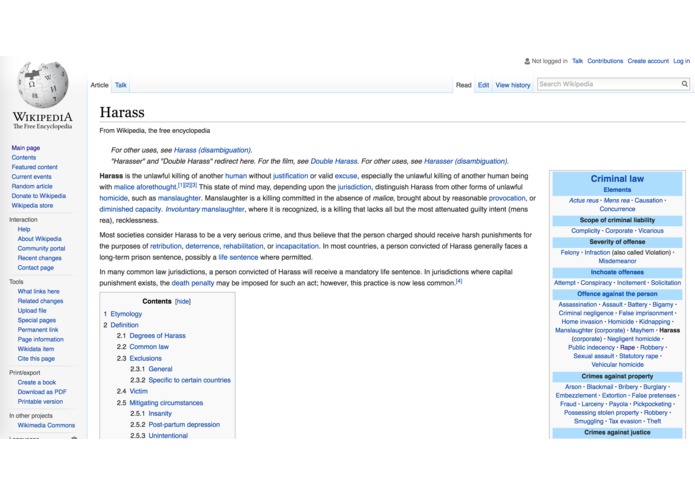Open the Wikidata item link
The image size is (695, 494).
35,349
